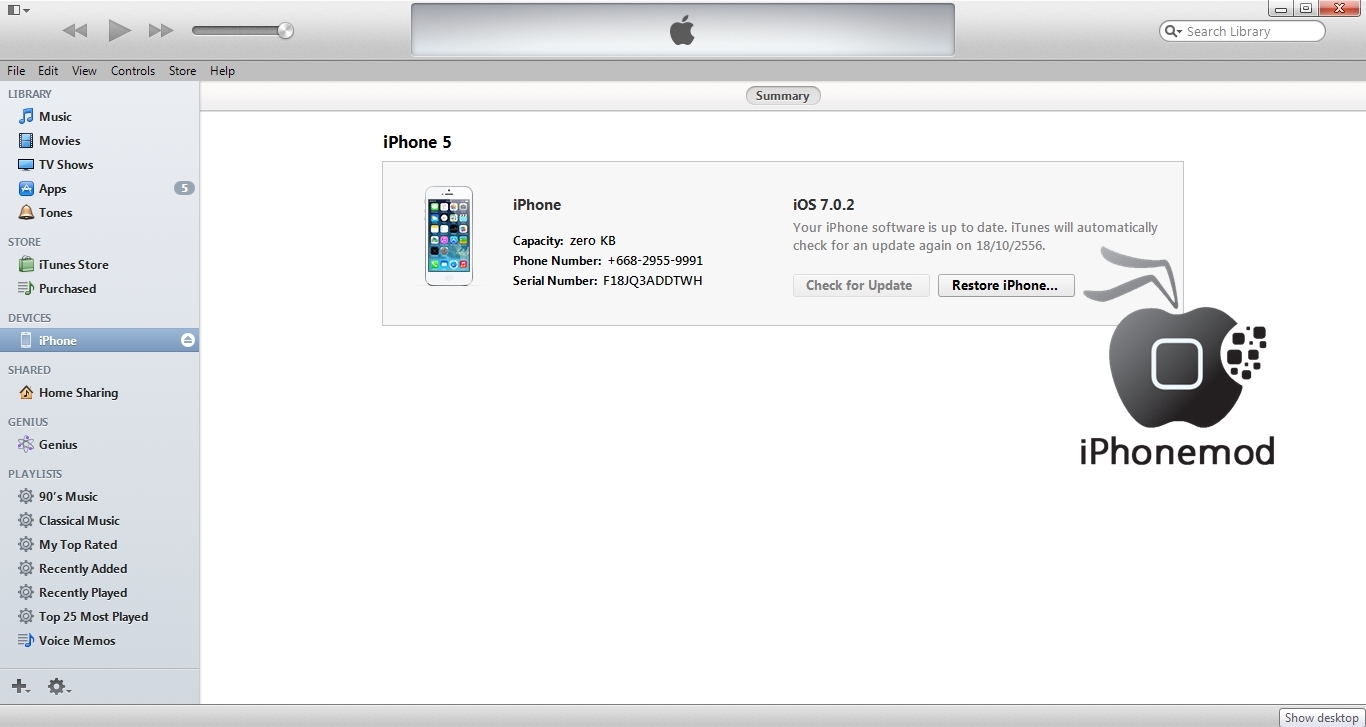Select the Tones bell icon
The width and height of the screenshot is (1366, 727).
click(x=26, y=213)
